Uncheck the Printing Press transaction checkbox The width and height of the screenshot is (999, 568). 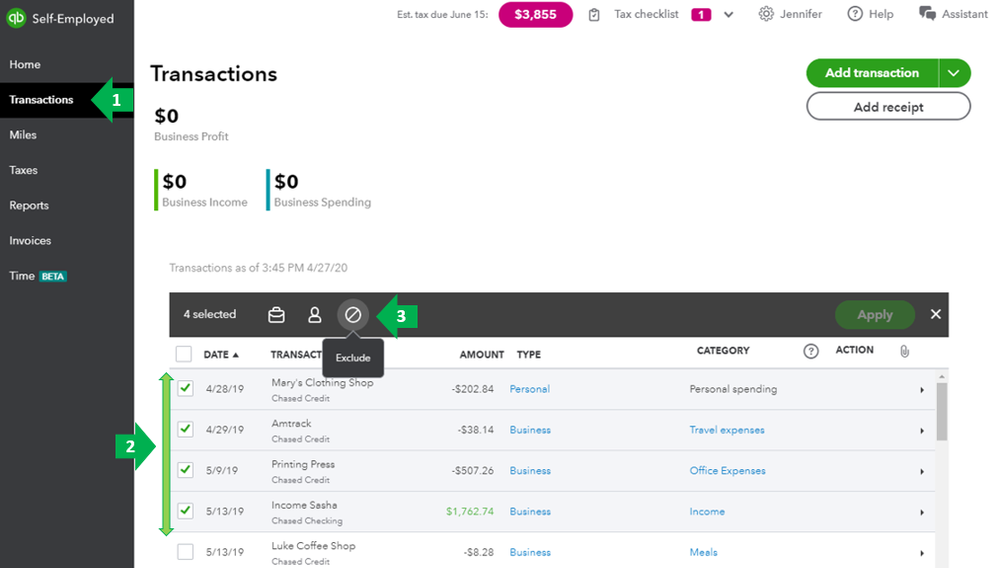point(185,470)
